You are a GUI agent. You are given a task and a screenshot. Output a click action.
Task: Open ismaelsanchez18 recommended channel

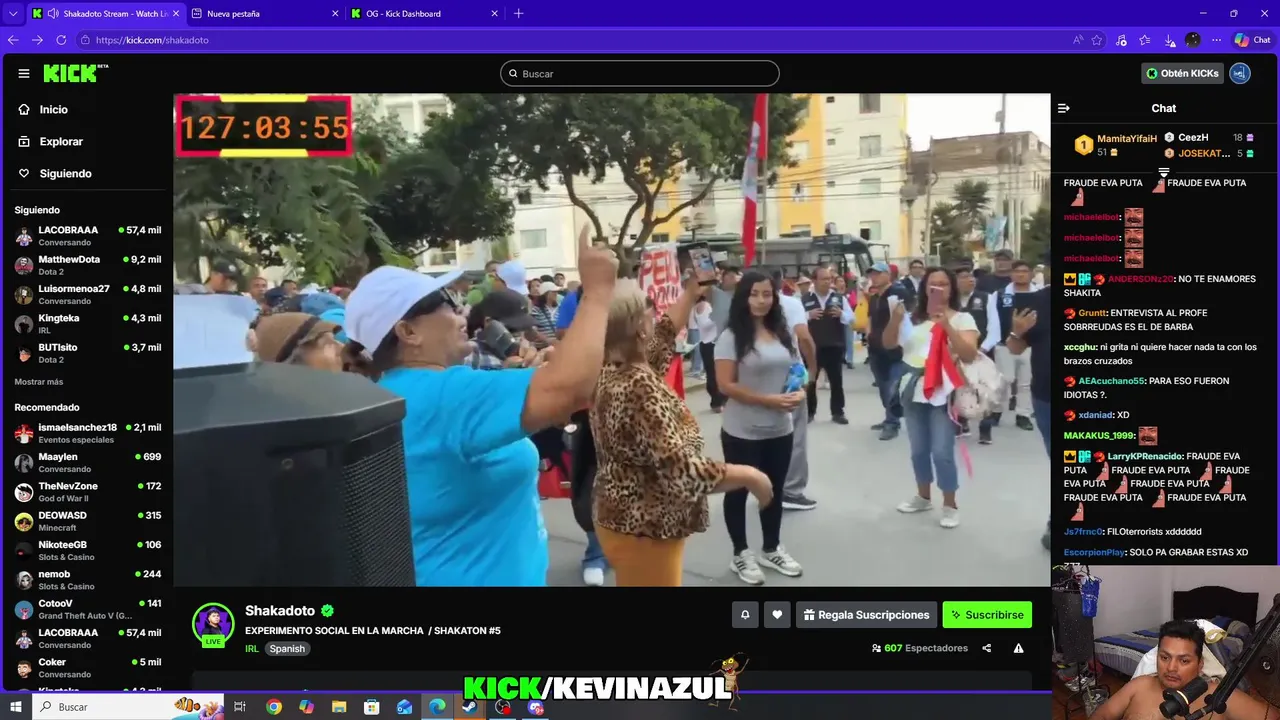pyautogui.click(x=88, y=433)
